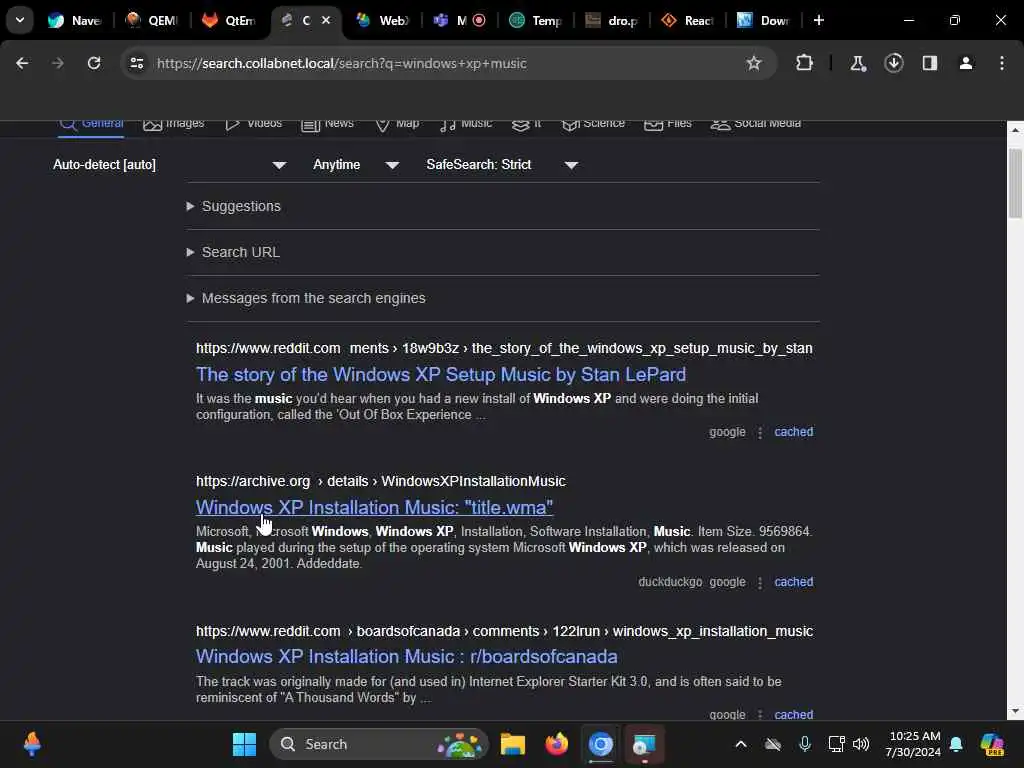Image resolution: width=1024 pixels, height=768 pixels.
Task: Bookmark this page with the star icon
Action: (754, 63)
